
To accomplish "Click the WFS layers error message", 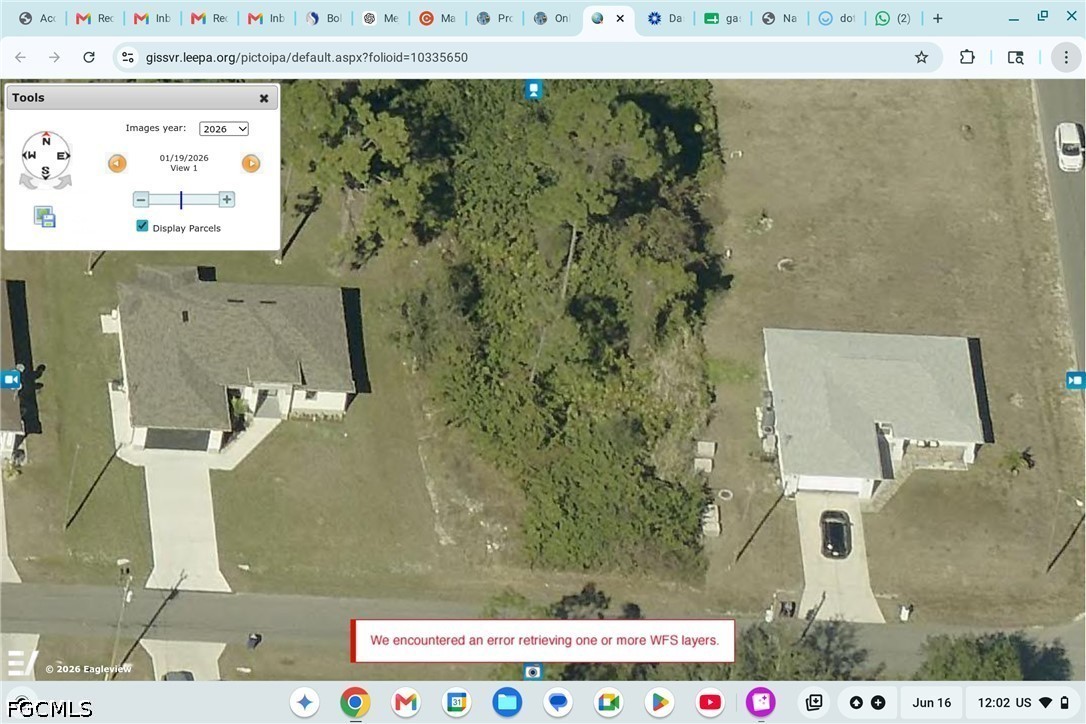I will pos(544,640).
